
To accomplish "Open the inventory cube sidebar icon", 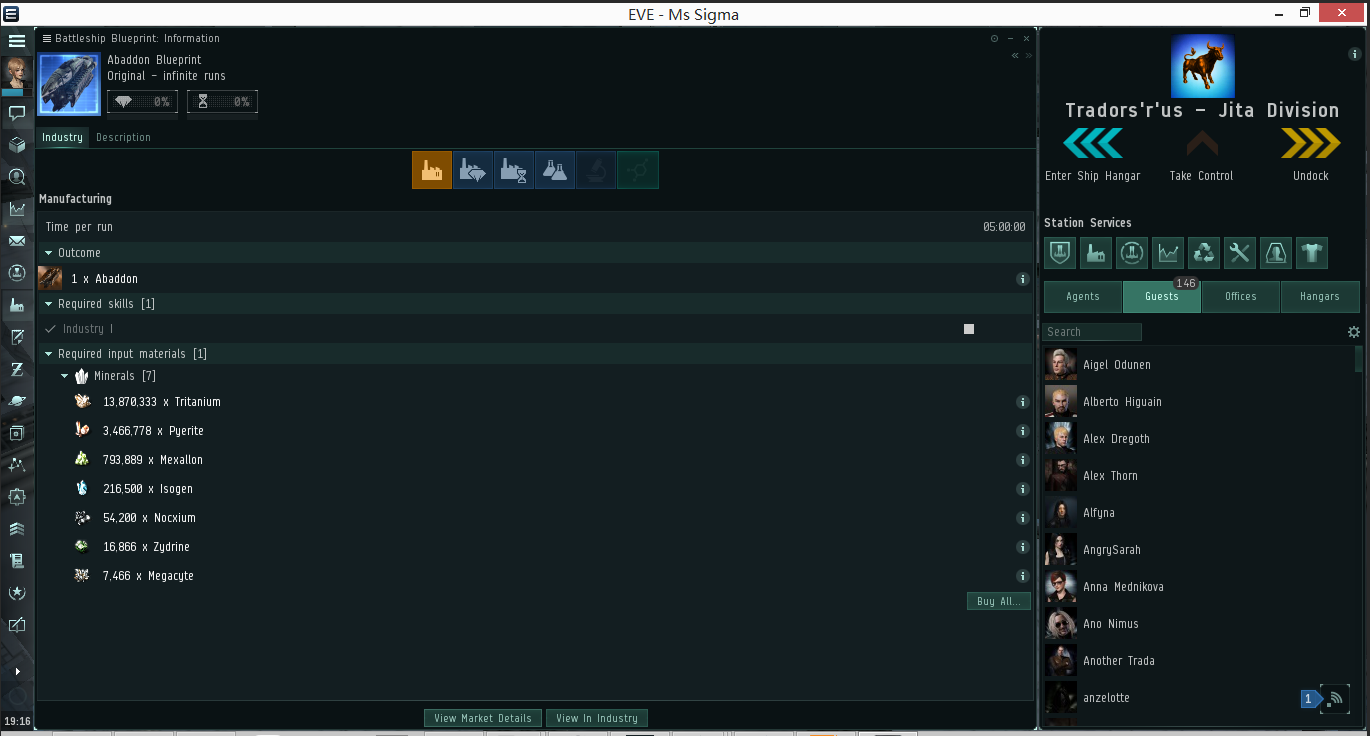I will pos(17,145).
